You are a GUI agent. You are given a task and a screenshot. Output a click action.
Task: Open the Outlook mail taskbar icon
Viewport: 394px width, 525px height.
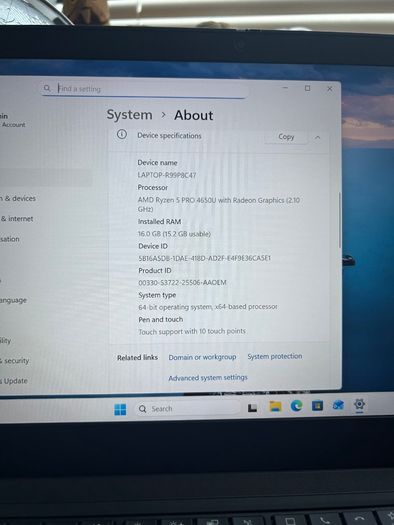tap(338, 405)
